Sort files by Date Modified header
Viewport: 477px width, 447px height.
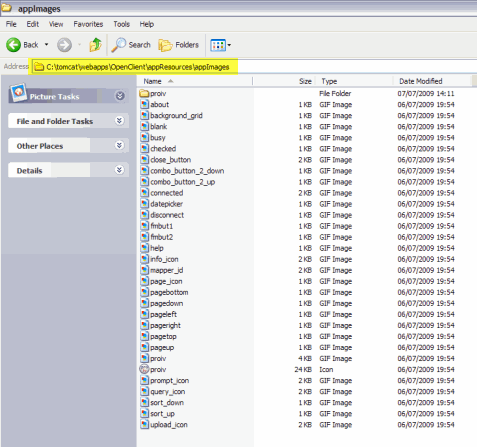pos(431,81)
